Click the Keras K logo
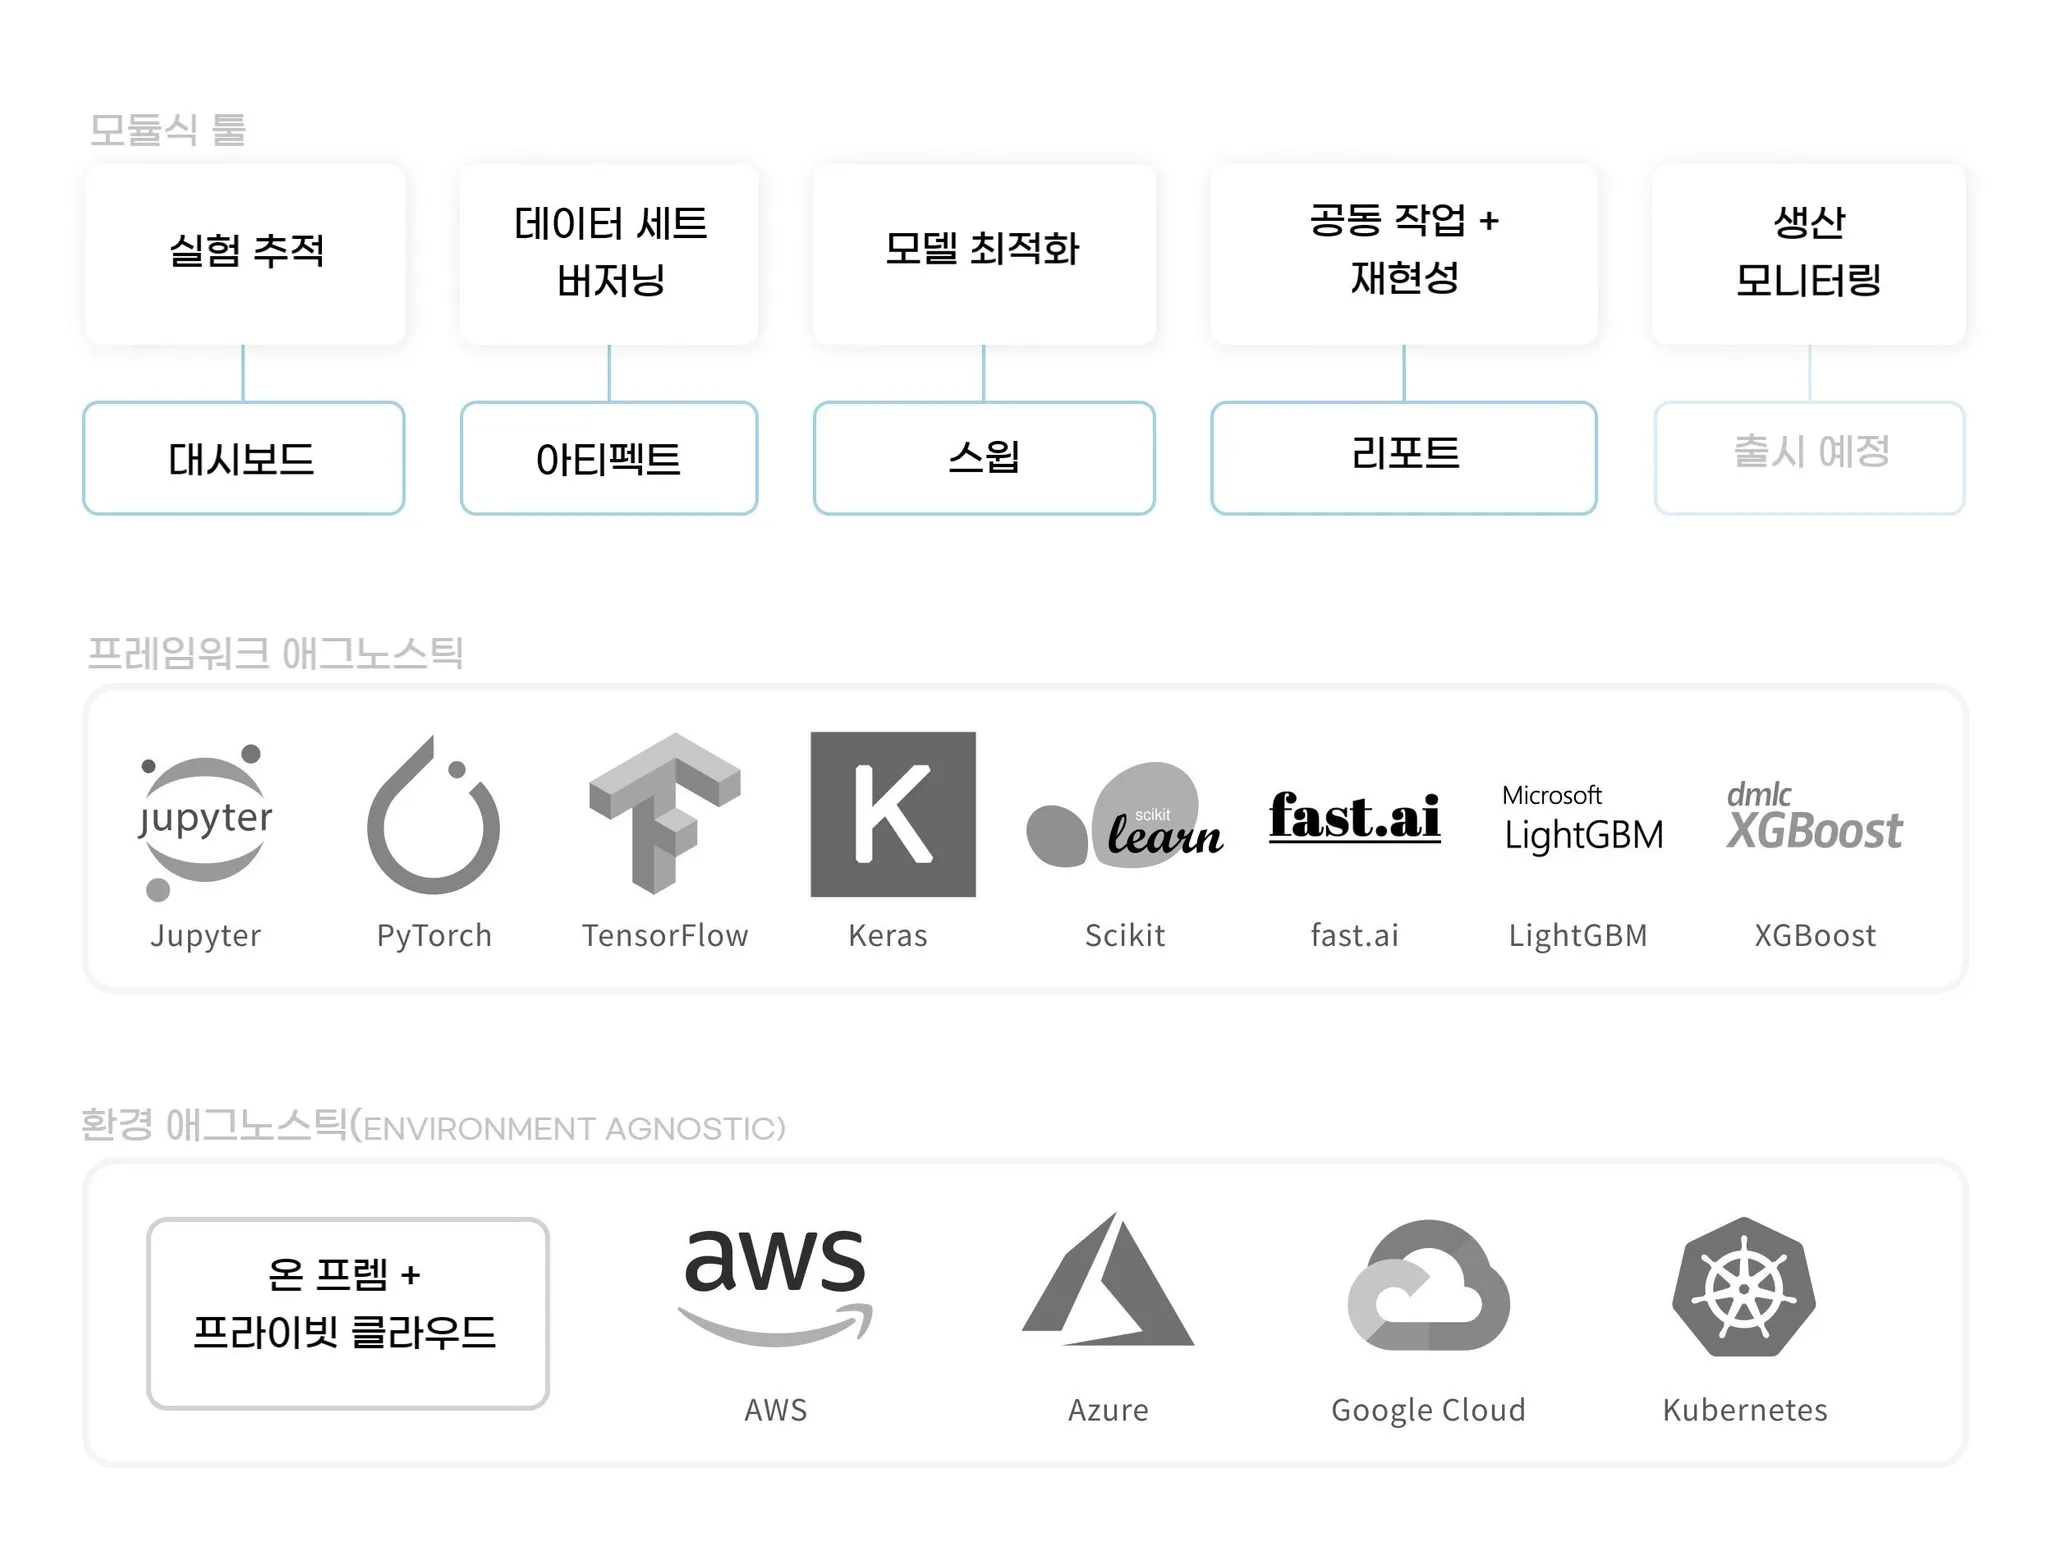The image size is (2048, 1547). [x=892, y=814]
